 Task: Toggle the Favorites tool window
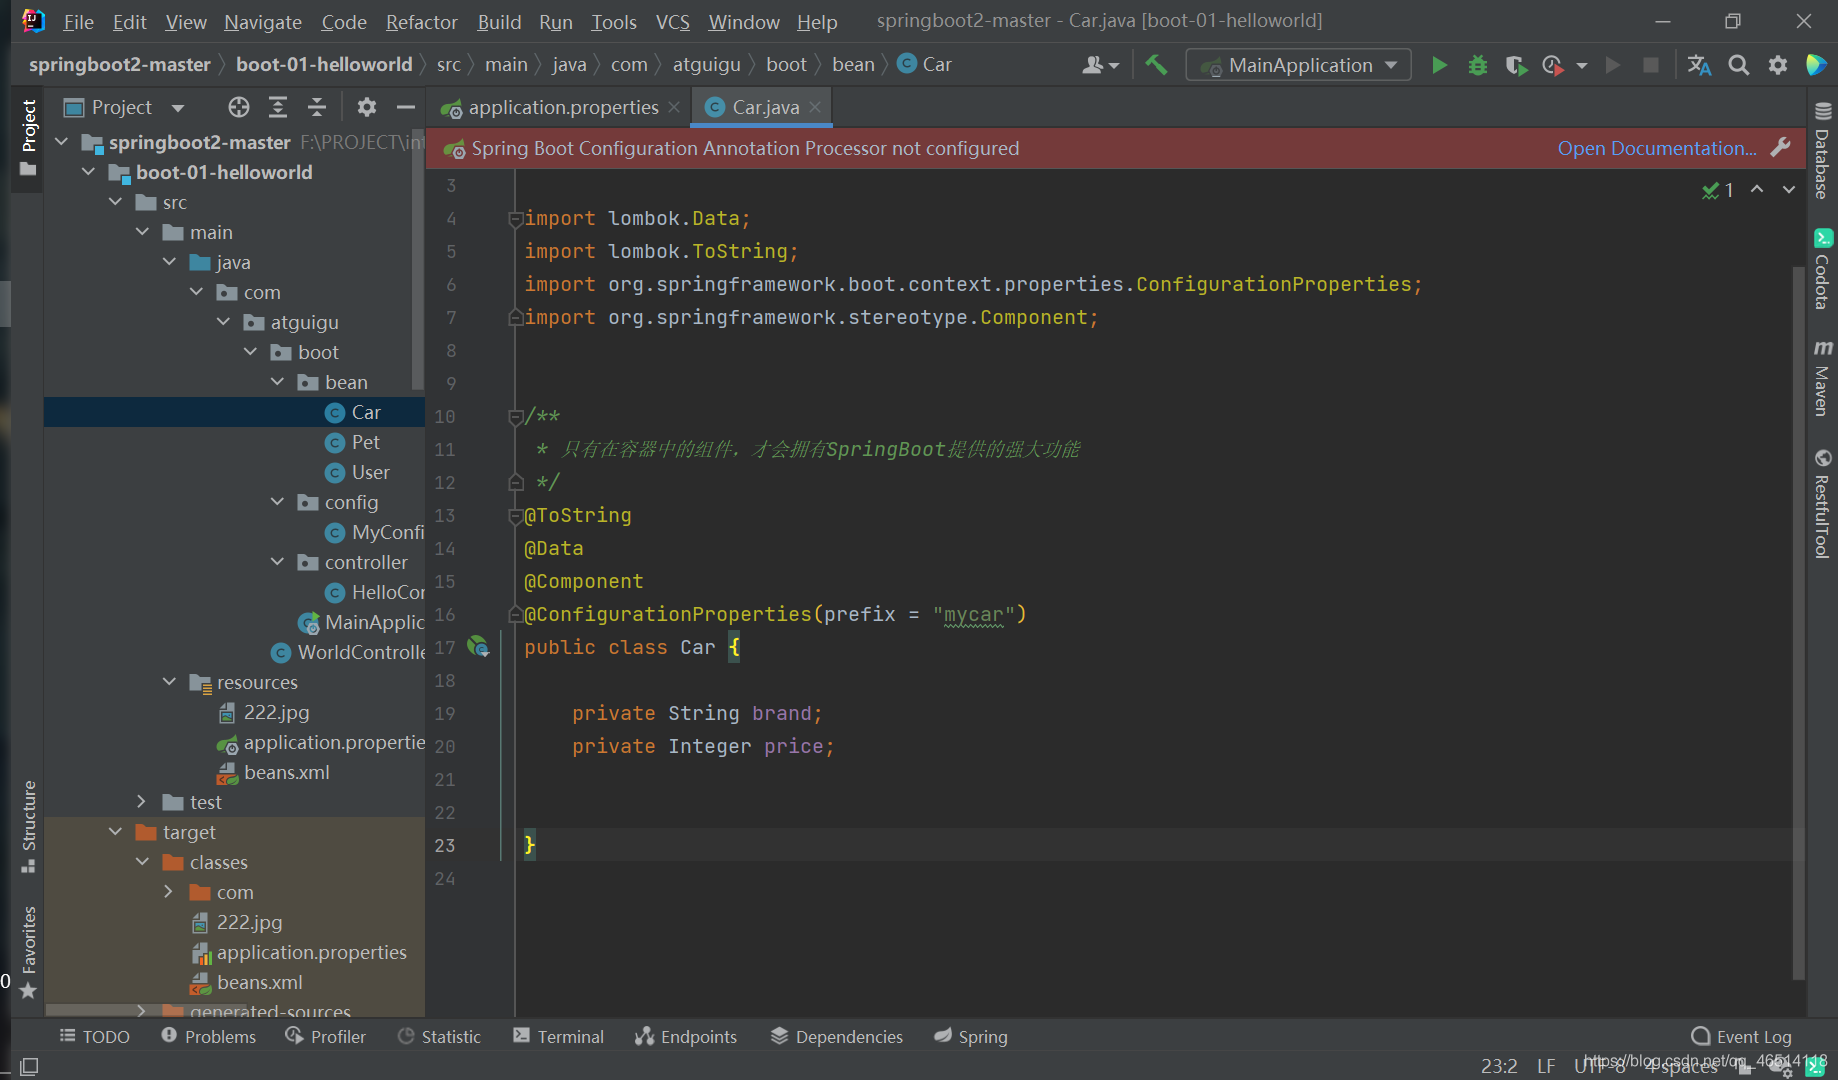click(28, 951)
